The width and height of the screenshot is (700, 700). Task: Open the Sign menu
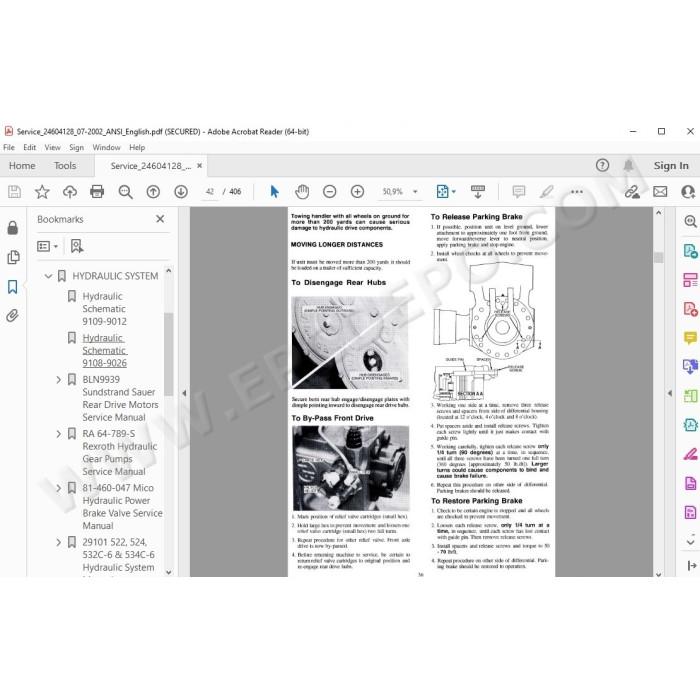coord(76,147)
